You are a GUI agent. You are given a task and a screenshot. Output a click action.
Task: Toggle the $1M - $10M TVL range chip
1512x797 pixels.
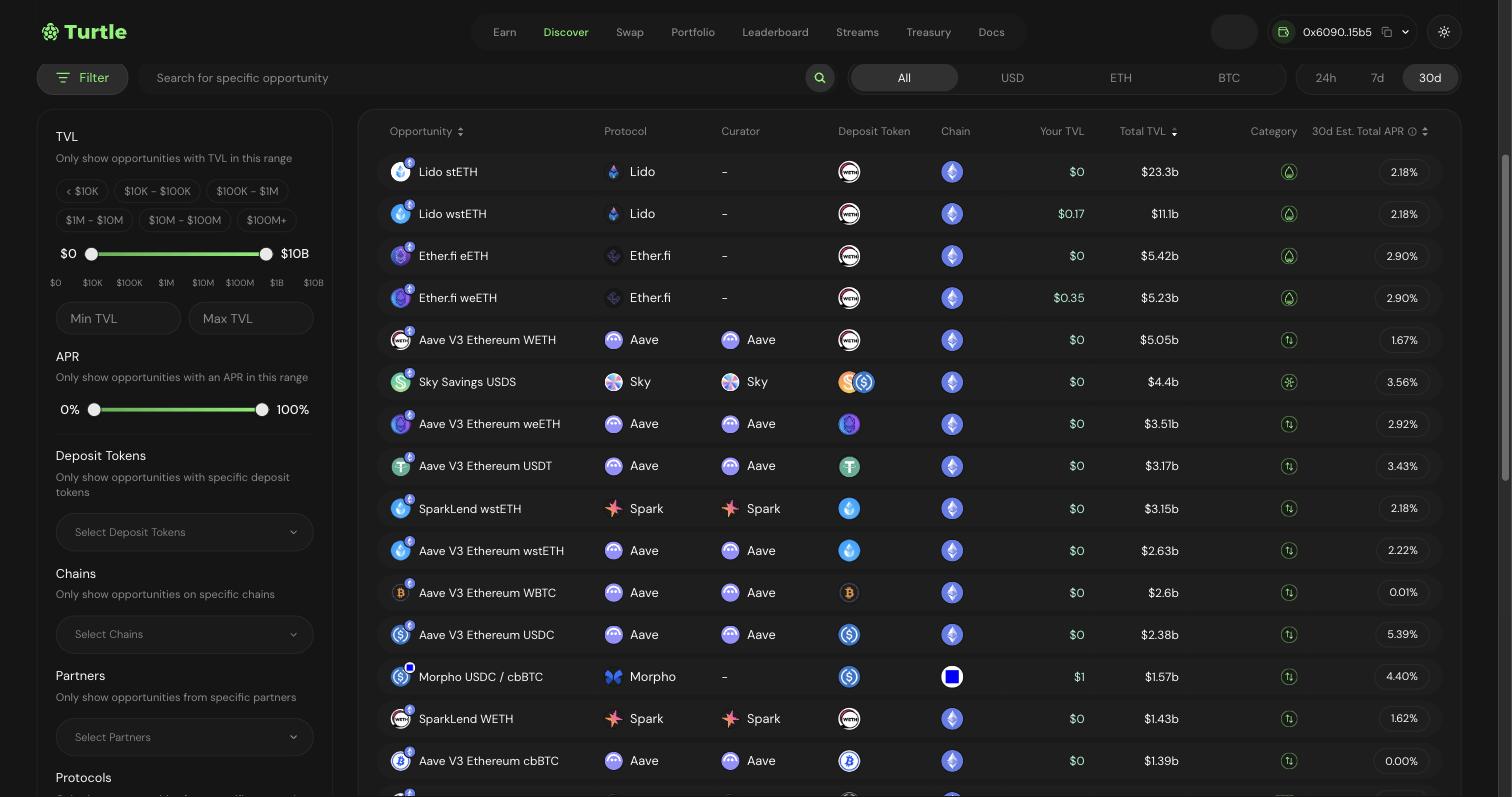95,220
